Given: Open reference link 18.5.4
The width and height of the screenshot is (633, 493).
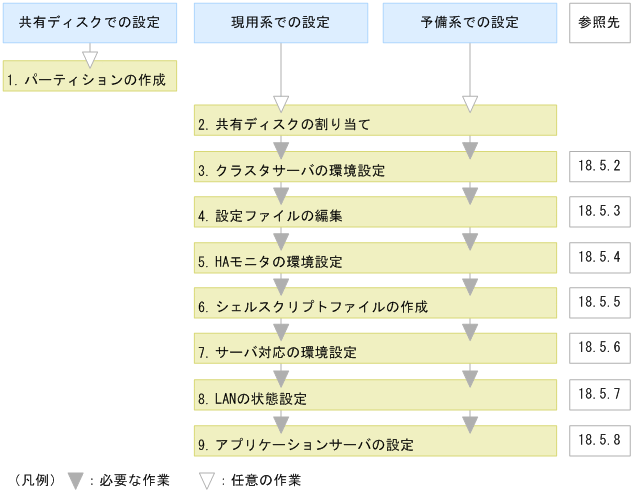Looking at the screenshot, I should tap(599, 256).
